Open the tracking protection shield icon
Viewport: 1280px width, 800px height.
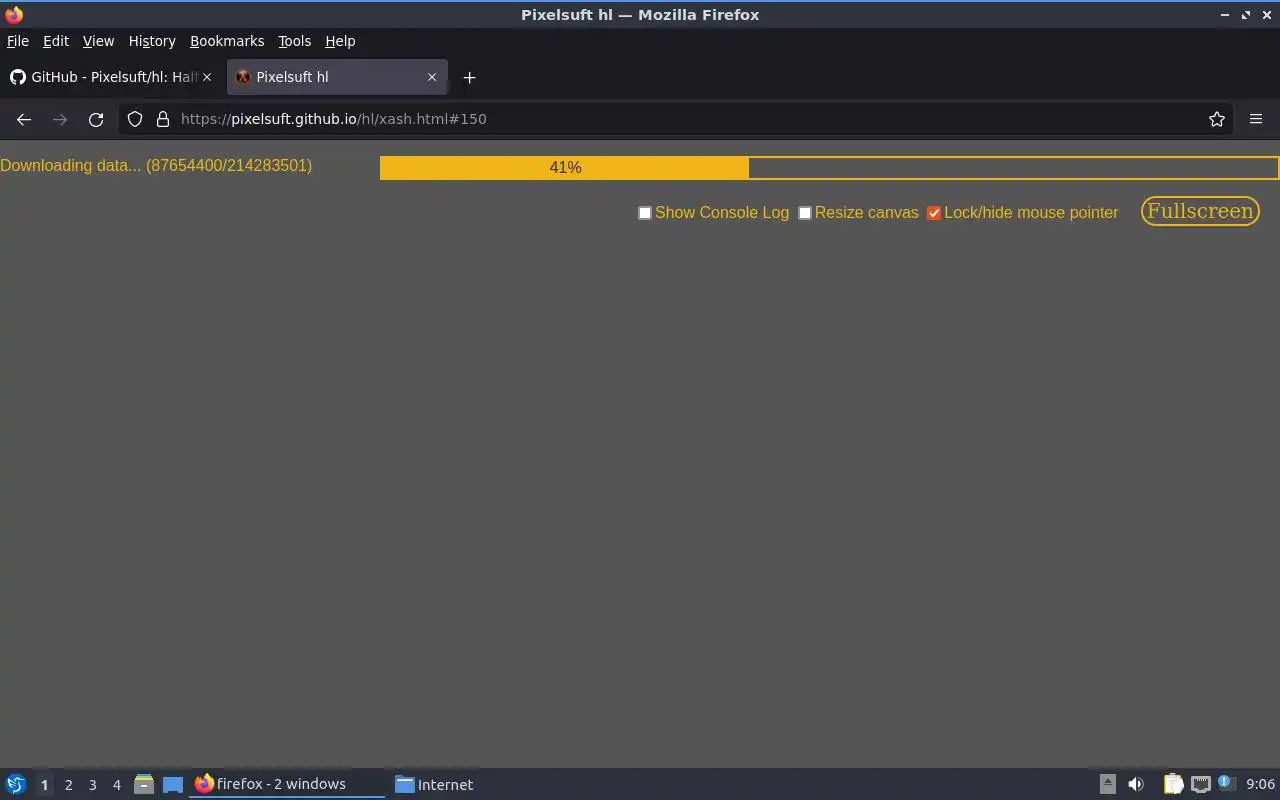[135, 119]
